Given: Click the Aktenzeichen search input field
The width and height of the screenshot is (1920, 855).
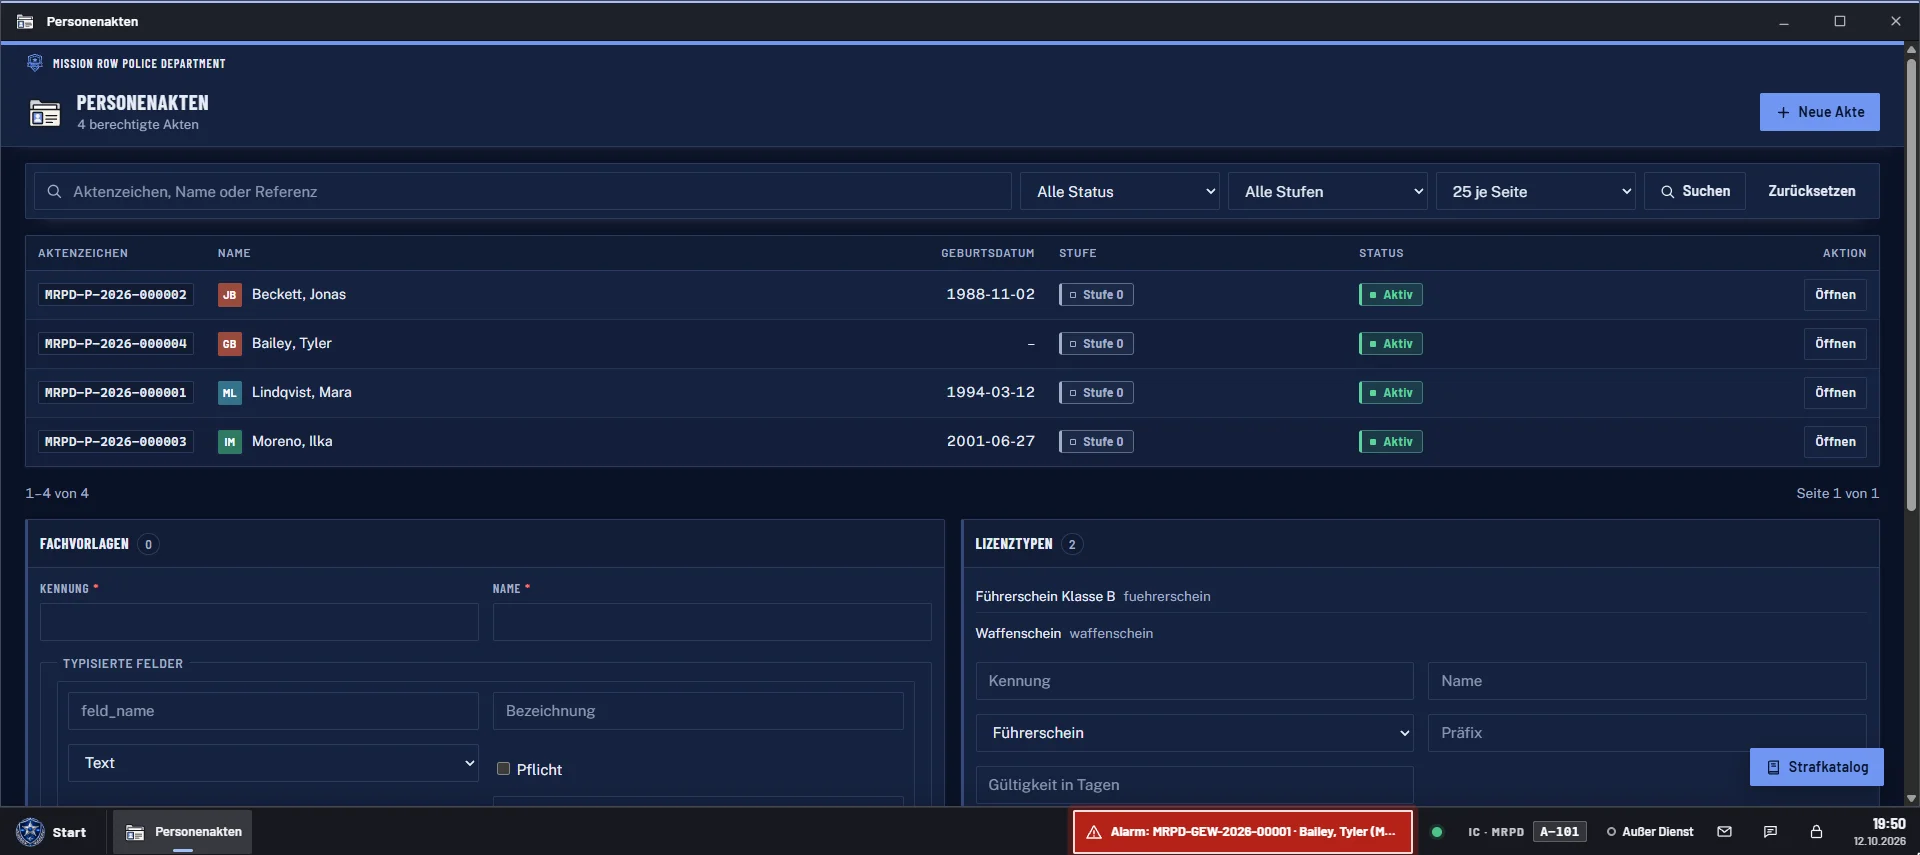Looking at the screenshot, I should coord(523,191).
